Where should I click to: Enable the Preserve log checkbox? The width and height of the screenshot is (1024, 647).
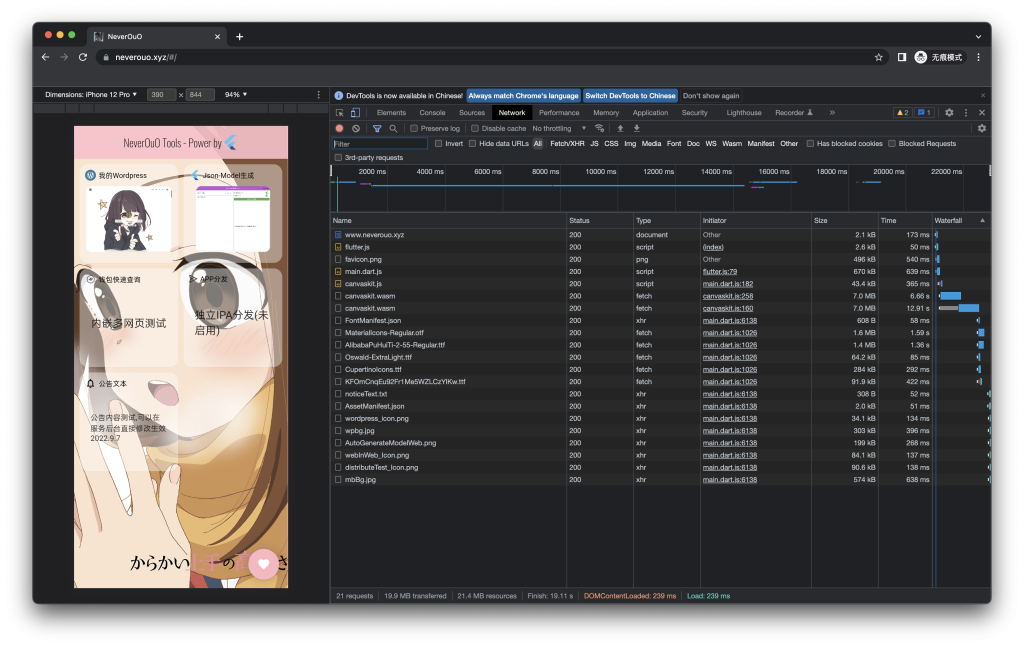tap(415, 129)
